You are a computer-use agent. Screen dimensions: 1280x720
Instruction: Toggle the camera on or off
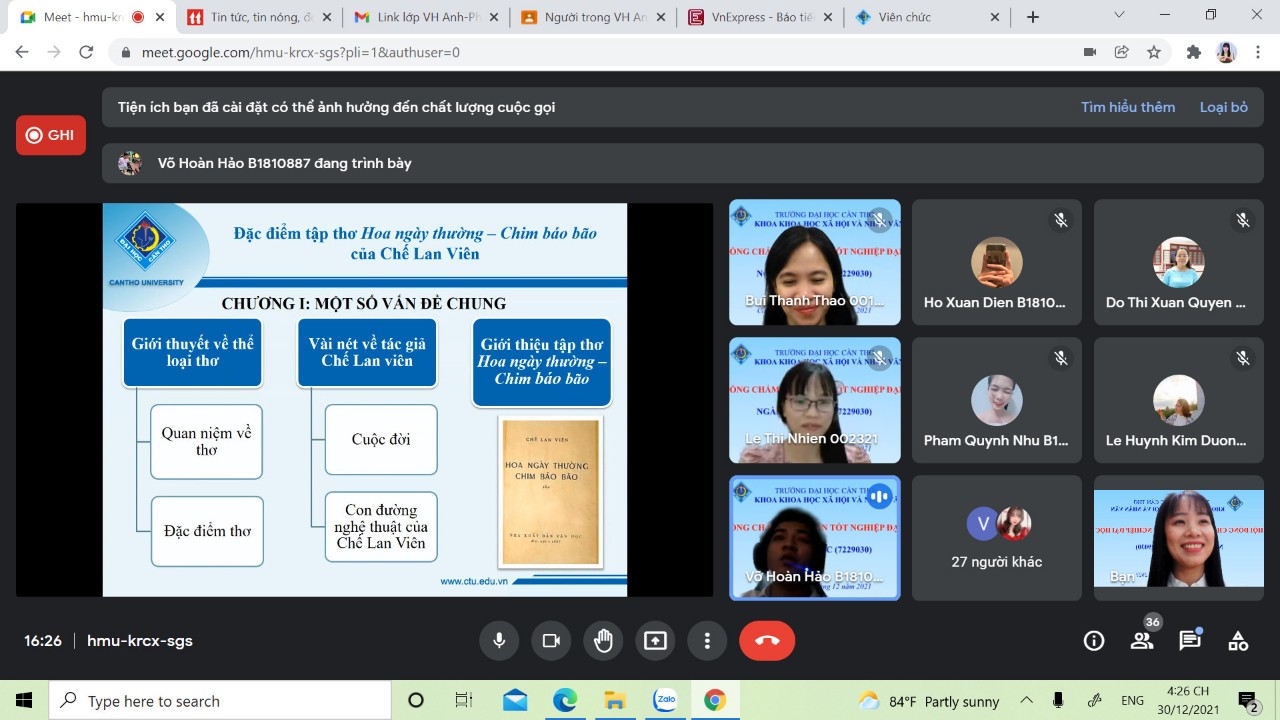tap(551, 641)
